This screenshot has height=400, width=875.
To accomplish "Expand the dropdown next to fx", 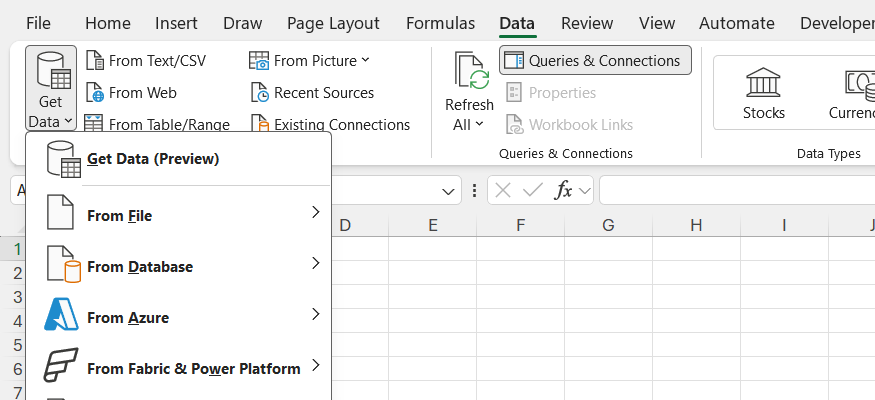I will [x=584, y=191].
